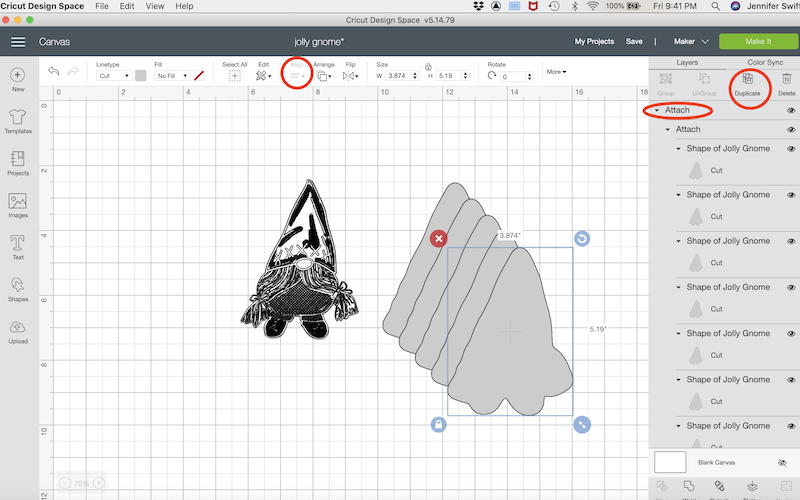The image size is (800, 500).
Task: Click the width W size field
Action: click(402, 76)
